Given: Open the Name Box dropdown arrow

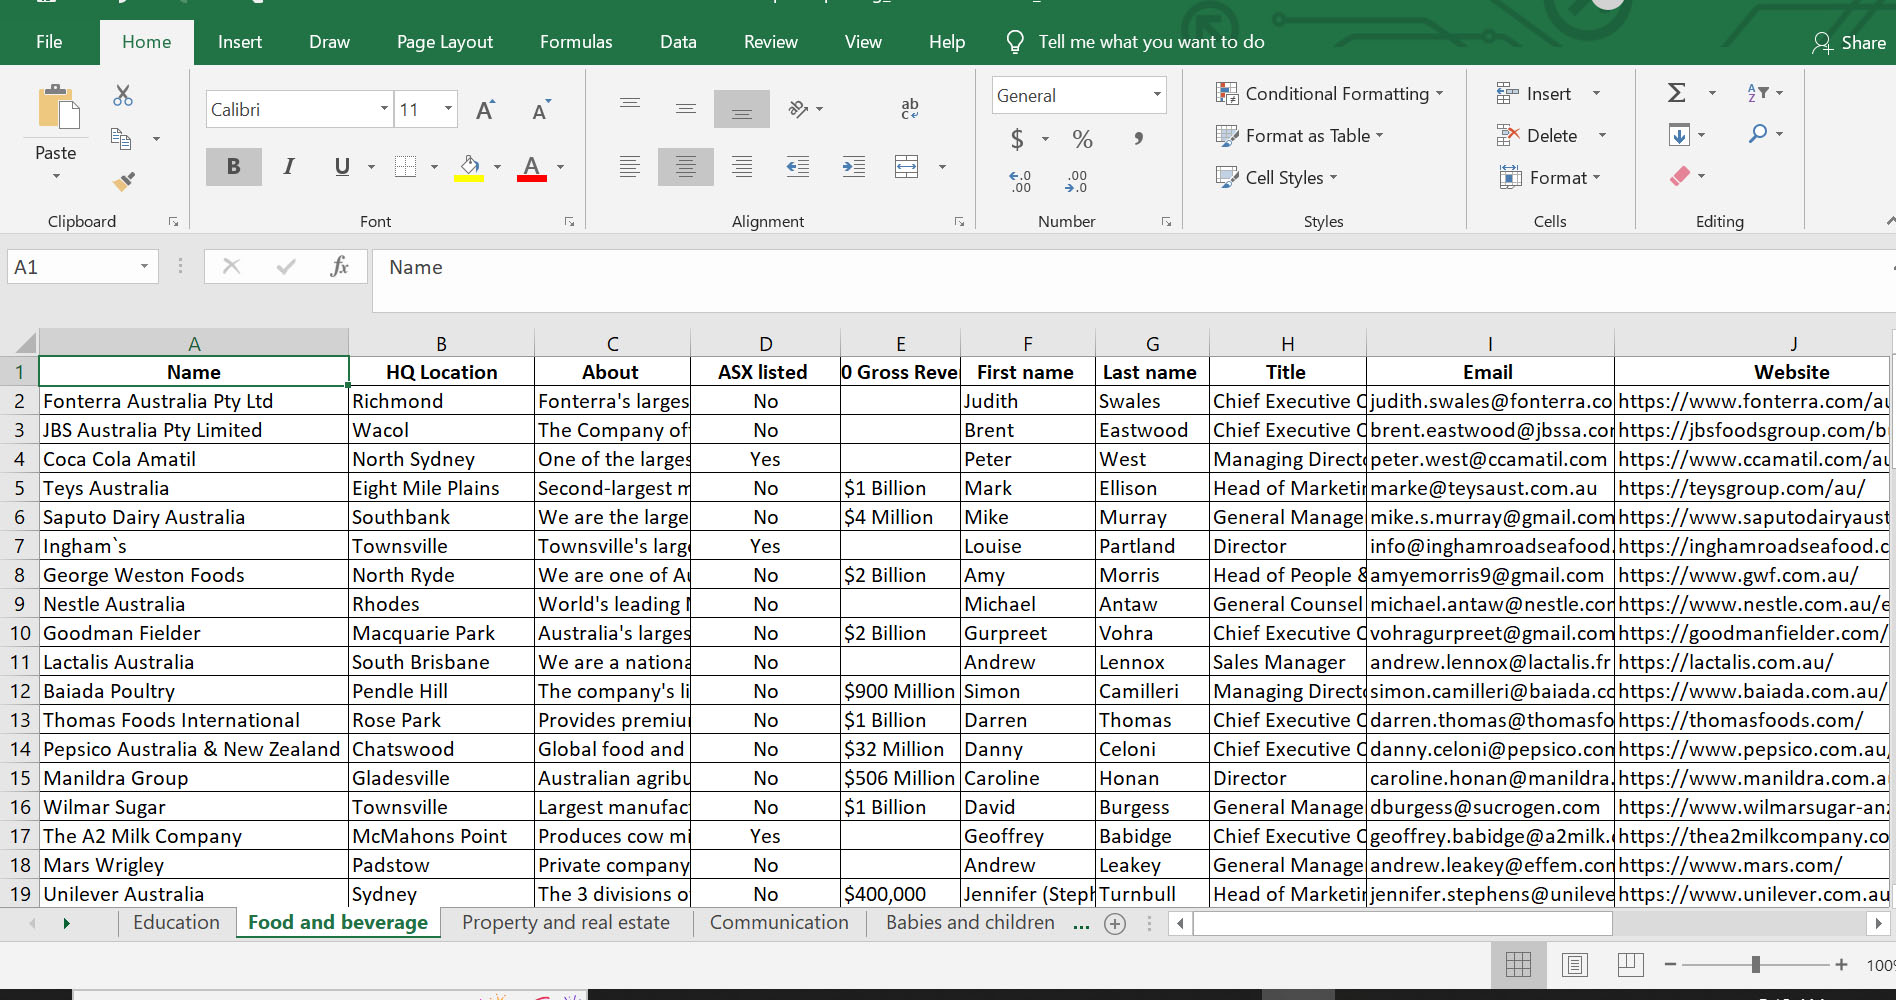Looking at the screenshot, I should tap(144, 266).
